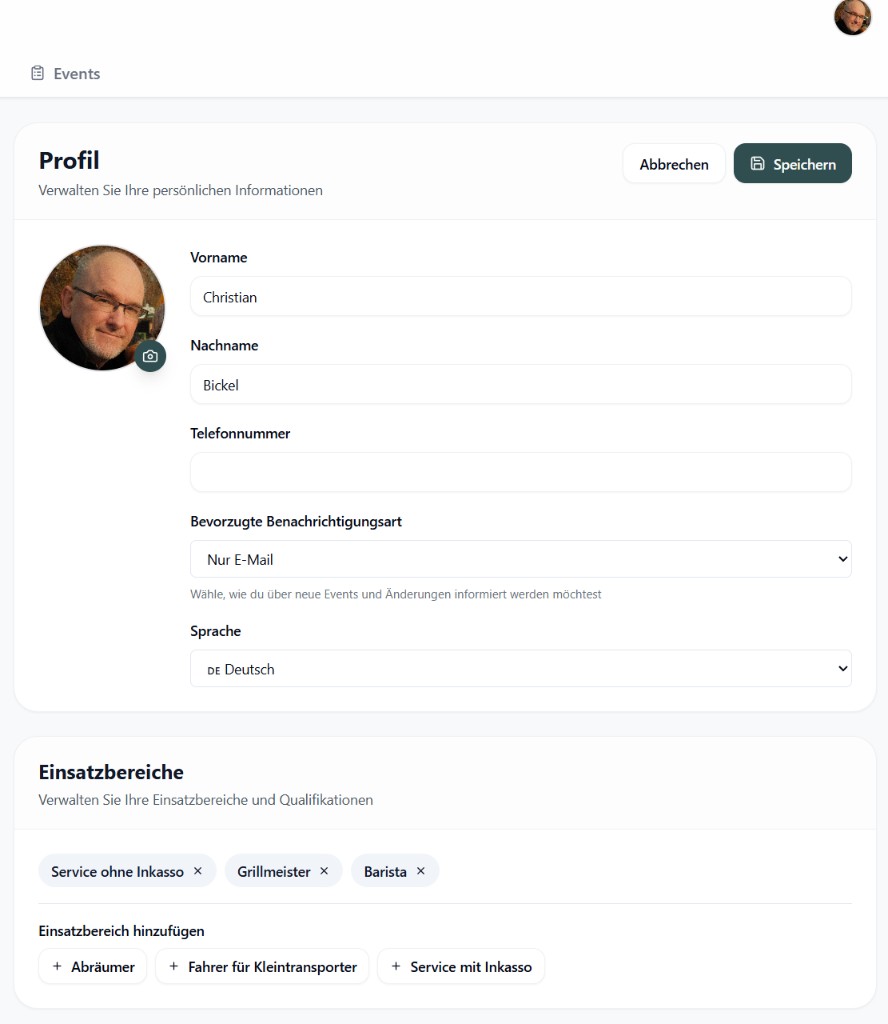Click the camera icon on the profile picture

(150, 356)
